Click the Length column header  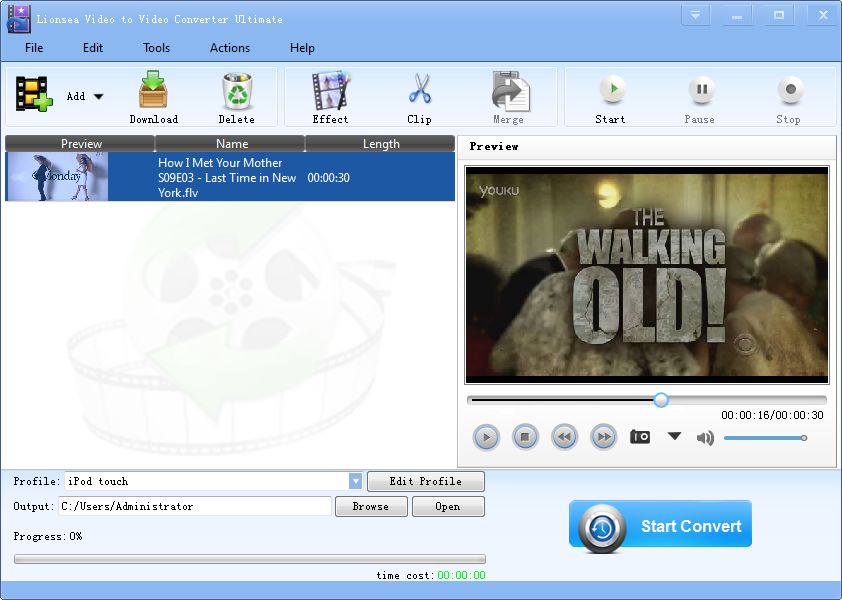point(380,143)
